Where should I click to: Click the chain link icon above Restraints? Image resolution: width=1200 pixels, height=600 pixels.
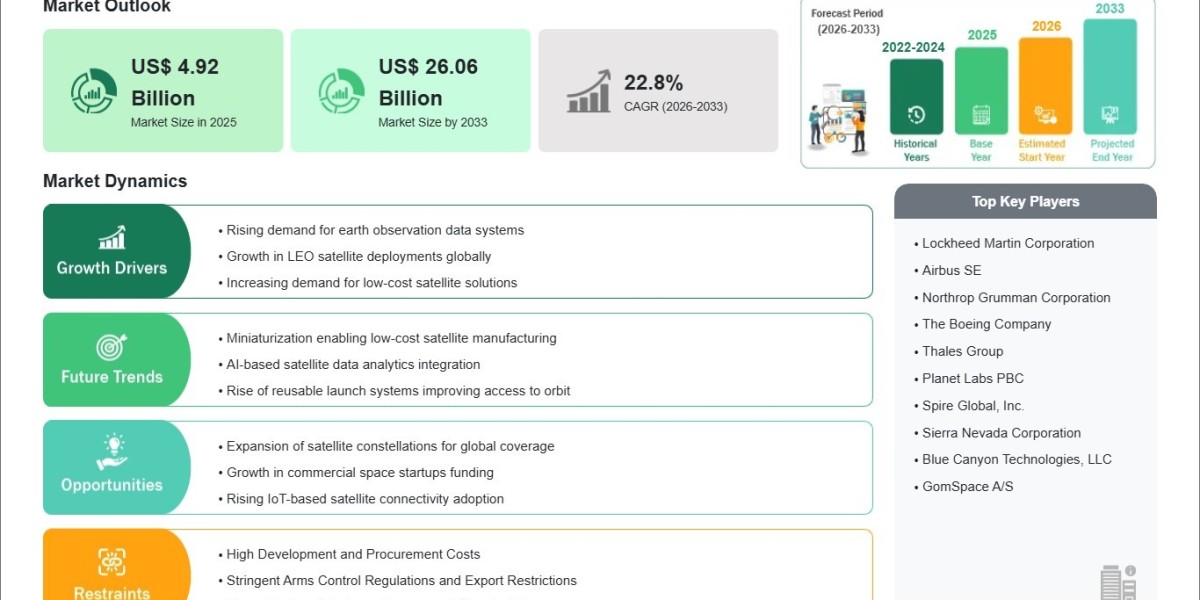(112, 562)
